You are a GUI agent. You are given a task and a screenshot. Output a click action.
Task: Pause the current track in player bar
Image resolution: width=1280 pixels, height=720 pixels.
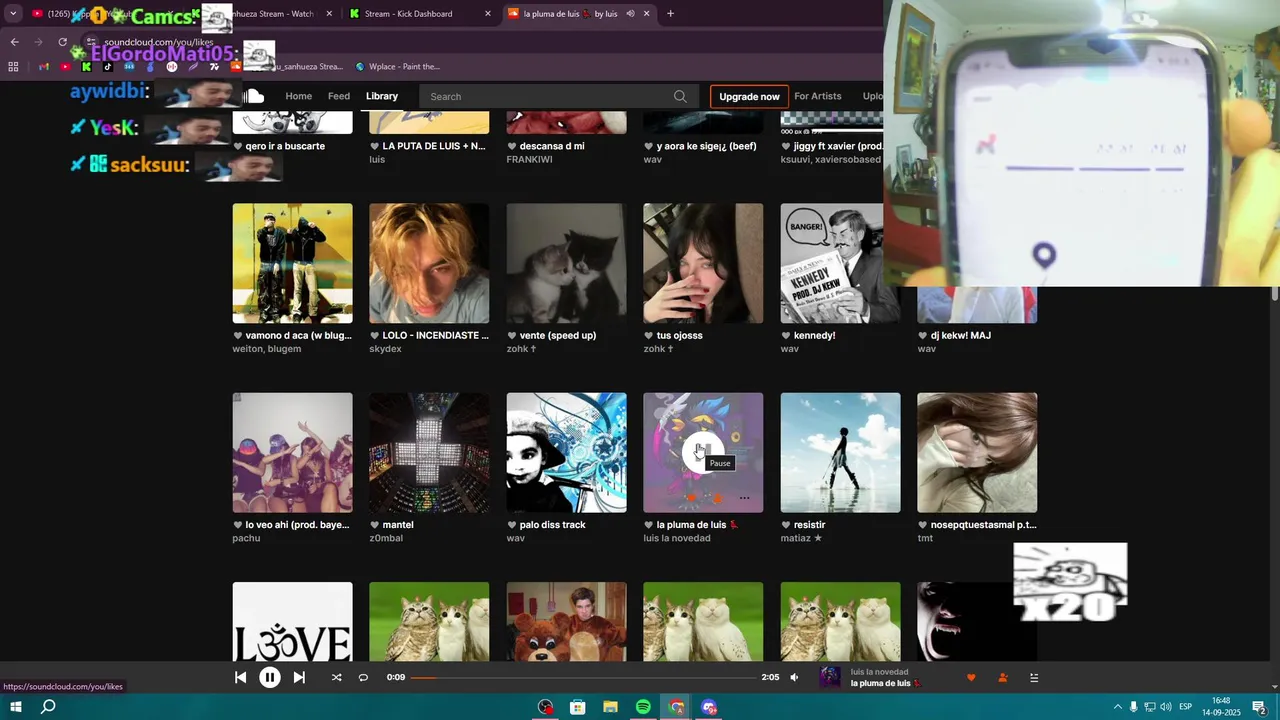pos(270,677)
